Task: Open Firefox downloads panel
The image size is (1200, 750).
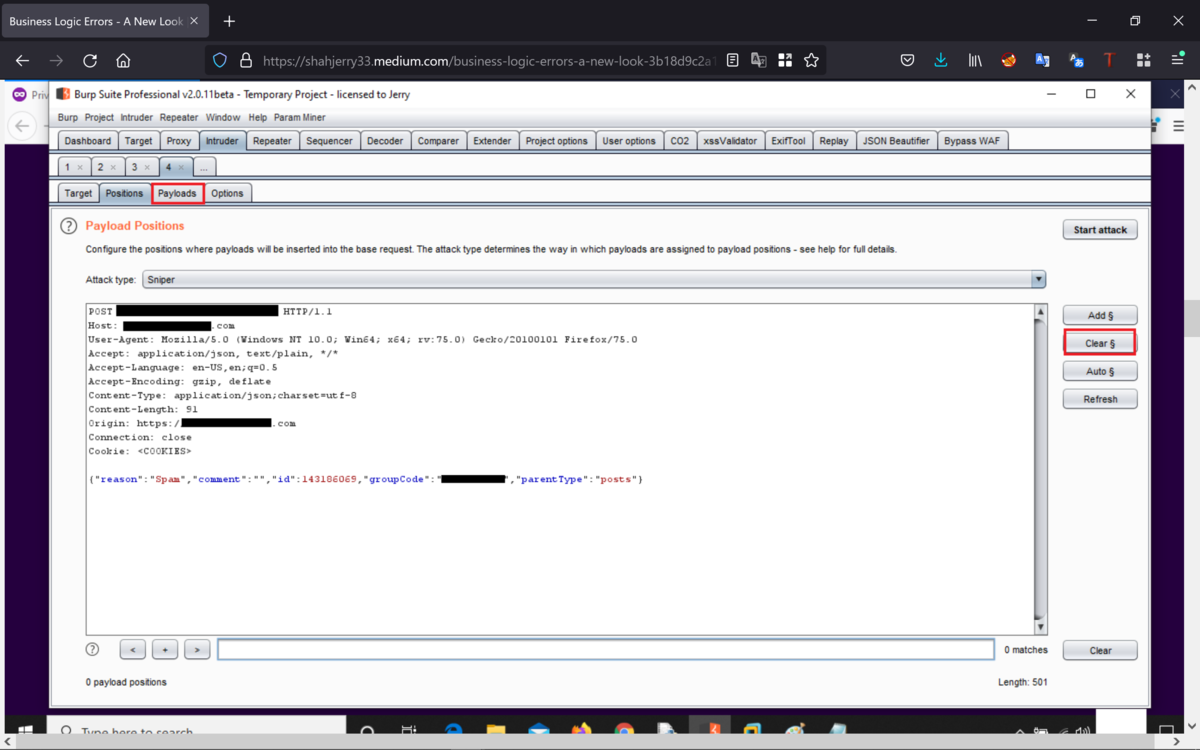Action: click(941, 61)
